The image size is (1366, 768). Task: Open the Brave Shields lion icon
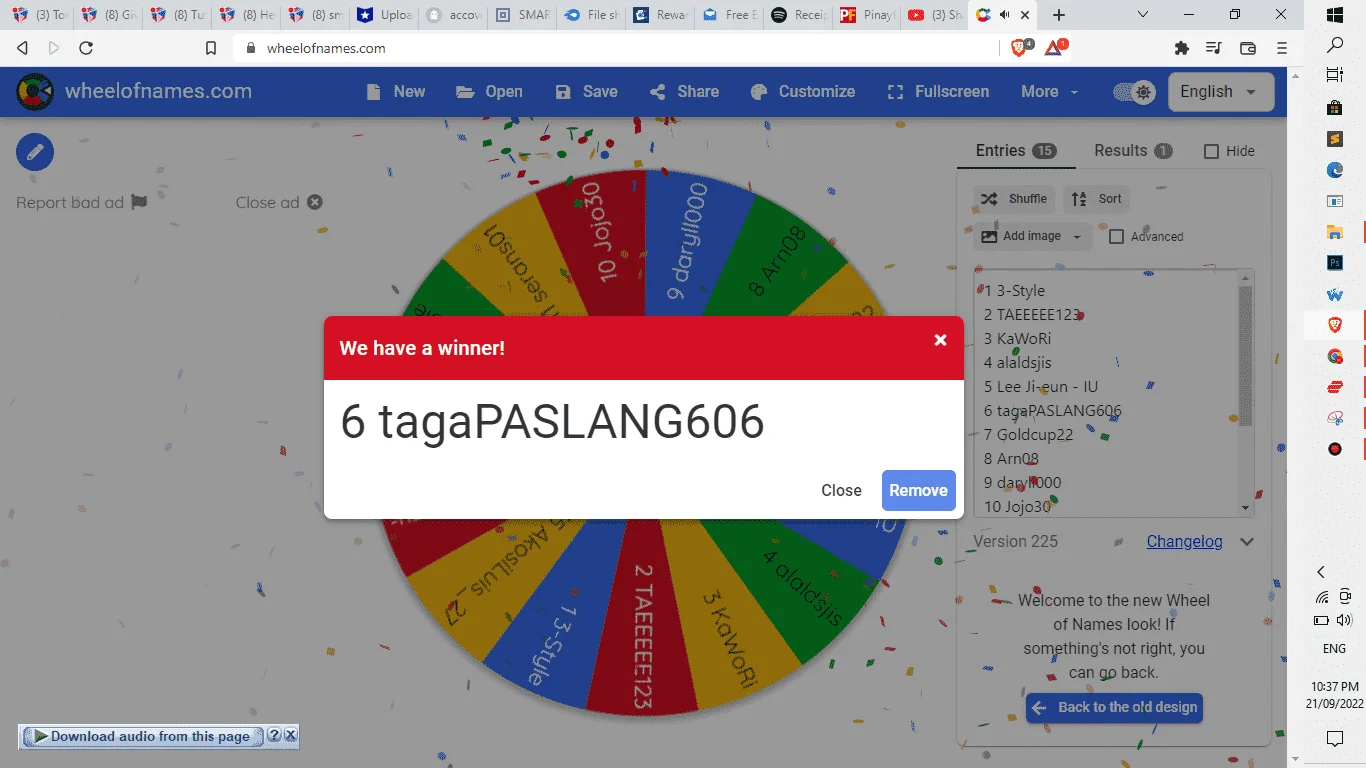tap(1020, 47)
